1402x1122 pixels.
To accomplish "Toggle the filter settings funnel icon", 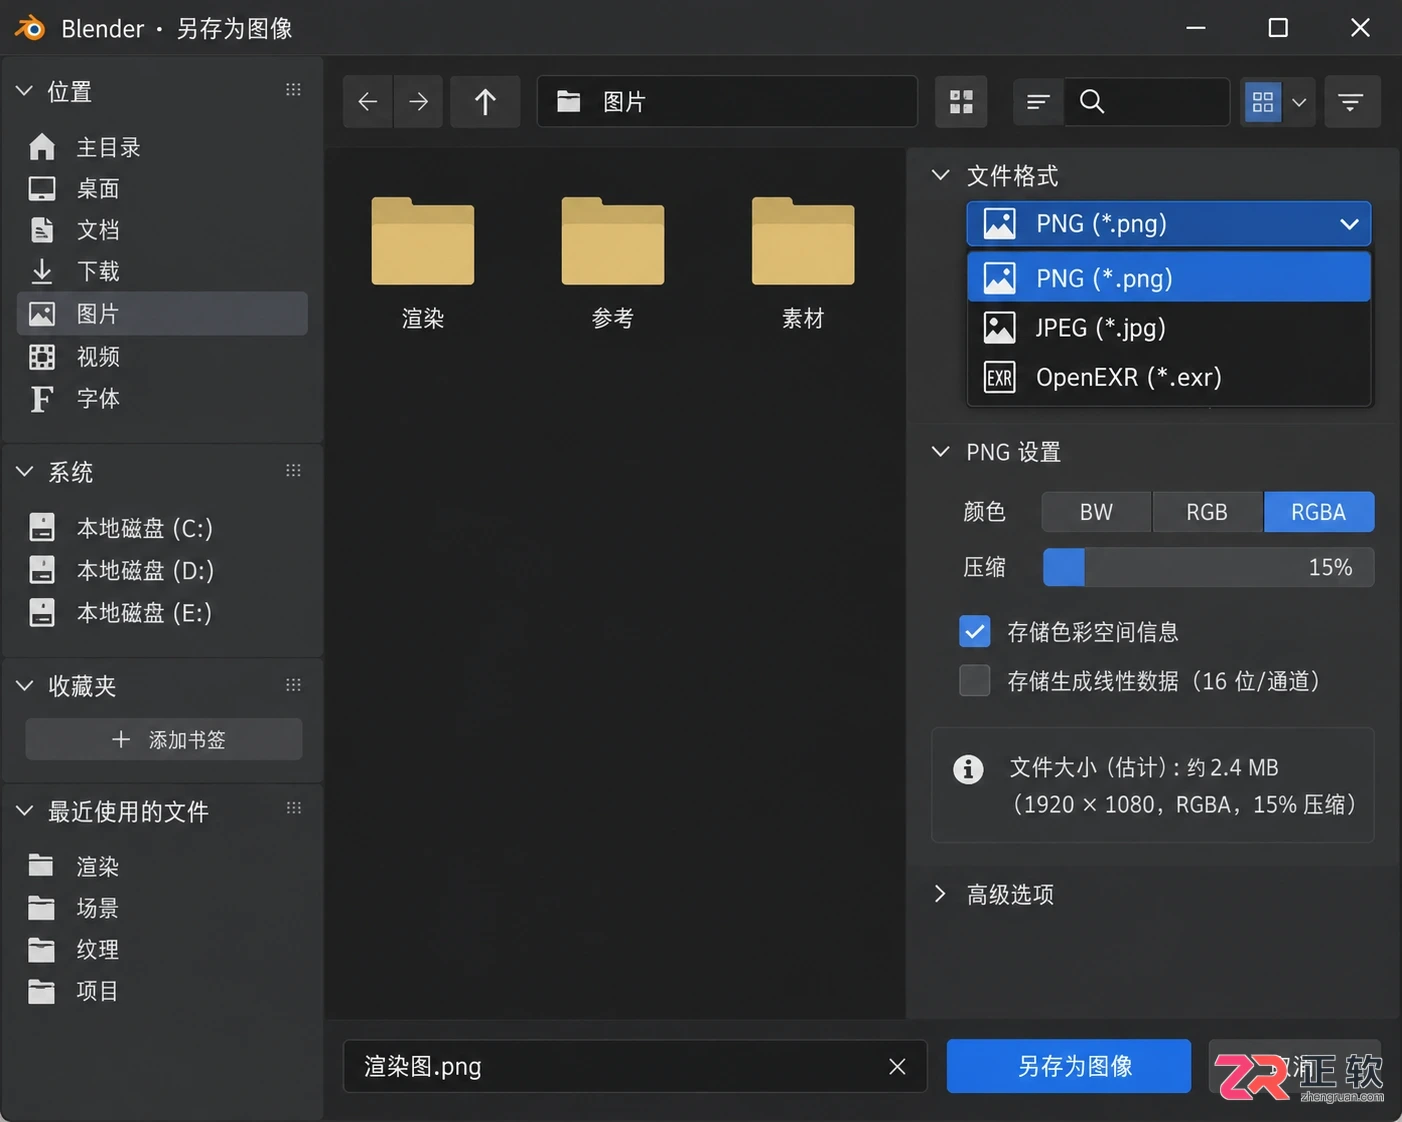I will click(x=1351, y=102).
